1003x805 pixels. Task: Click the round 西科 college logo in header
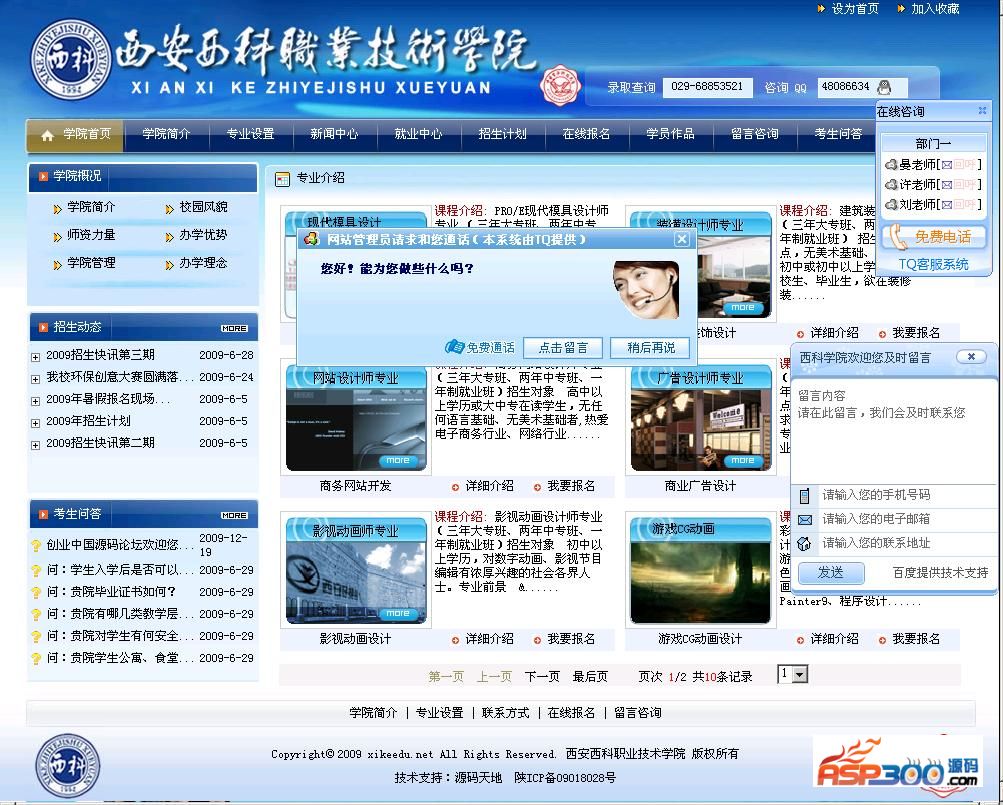pos(71,59)
